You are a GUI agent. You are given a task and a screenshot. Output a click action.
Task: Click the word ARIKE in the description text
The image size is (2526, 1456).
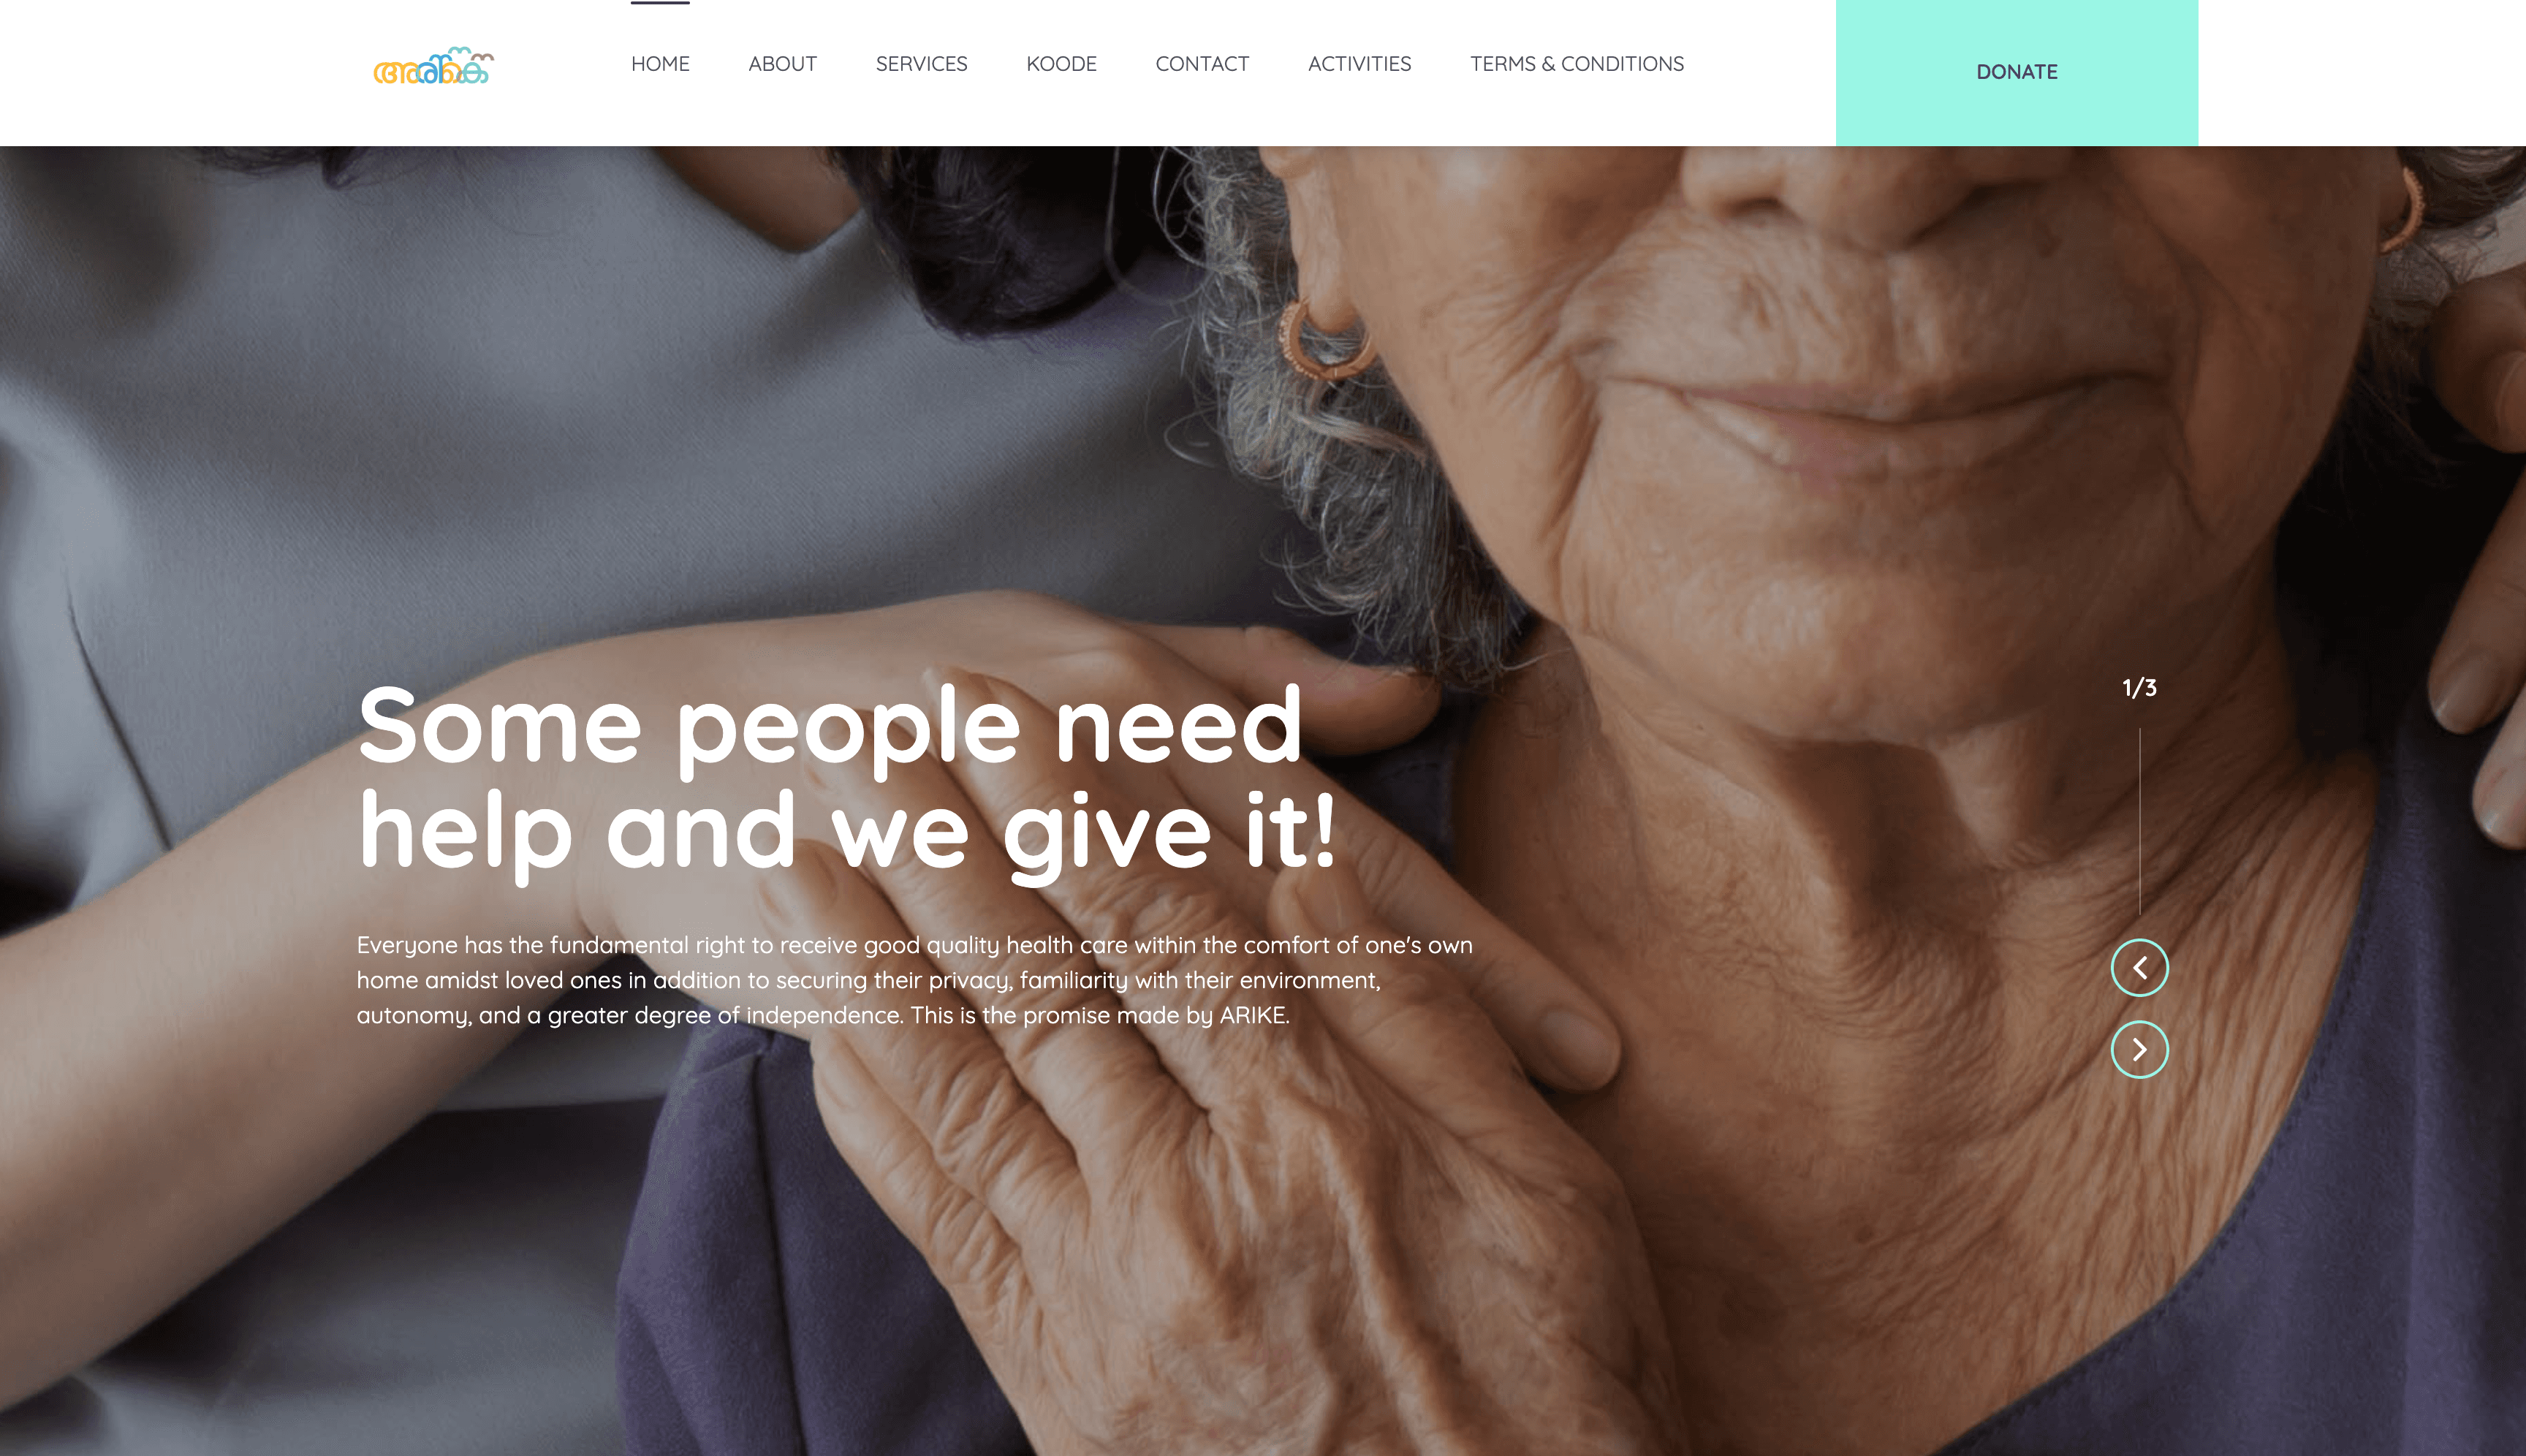point(1252,1015)
